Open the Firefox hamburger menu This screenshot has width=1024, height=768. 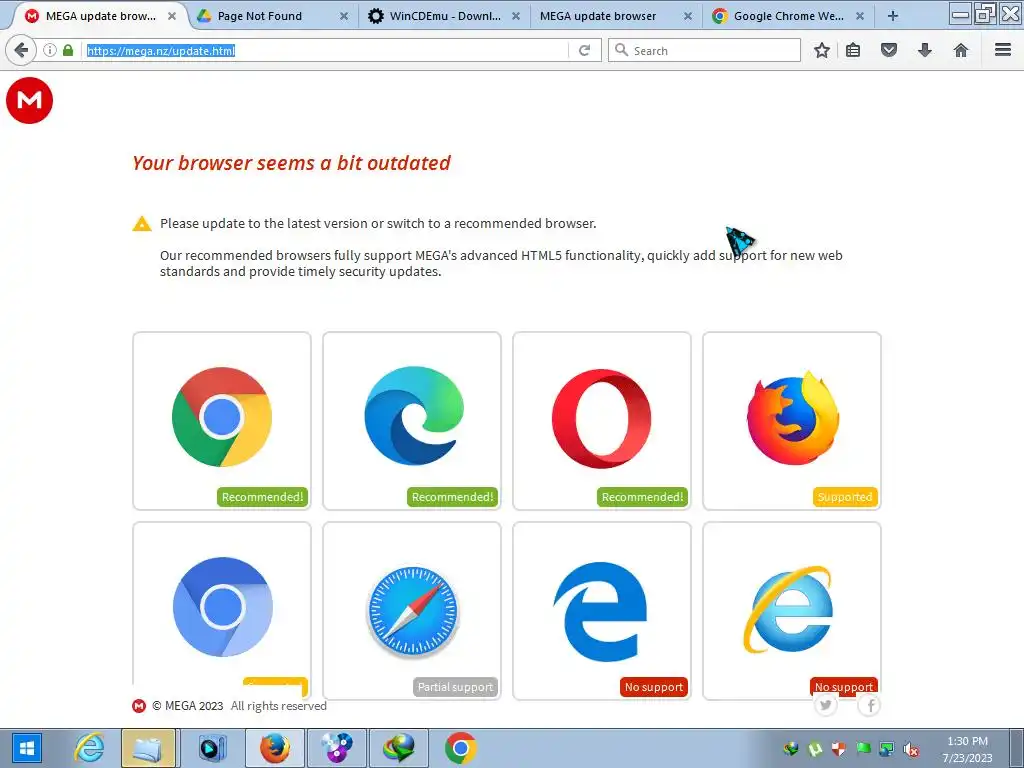click(1003, 50)
